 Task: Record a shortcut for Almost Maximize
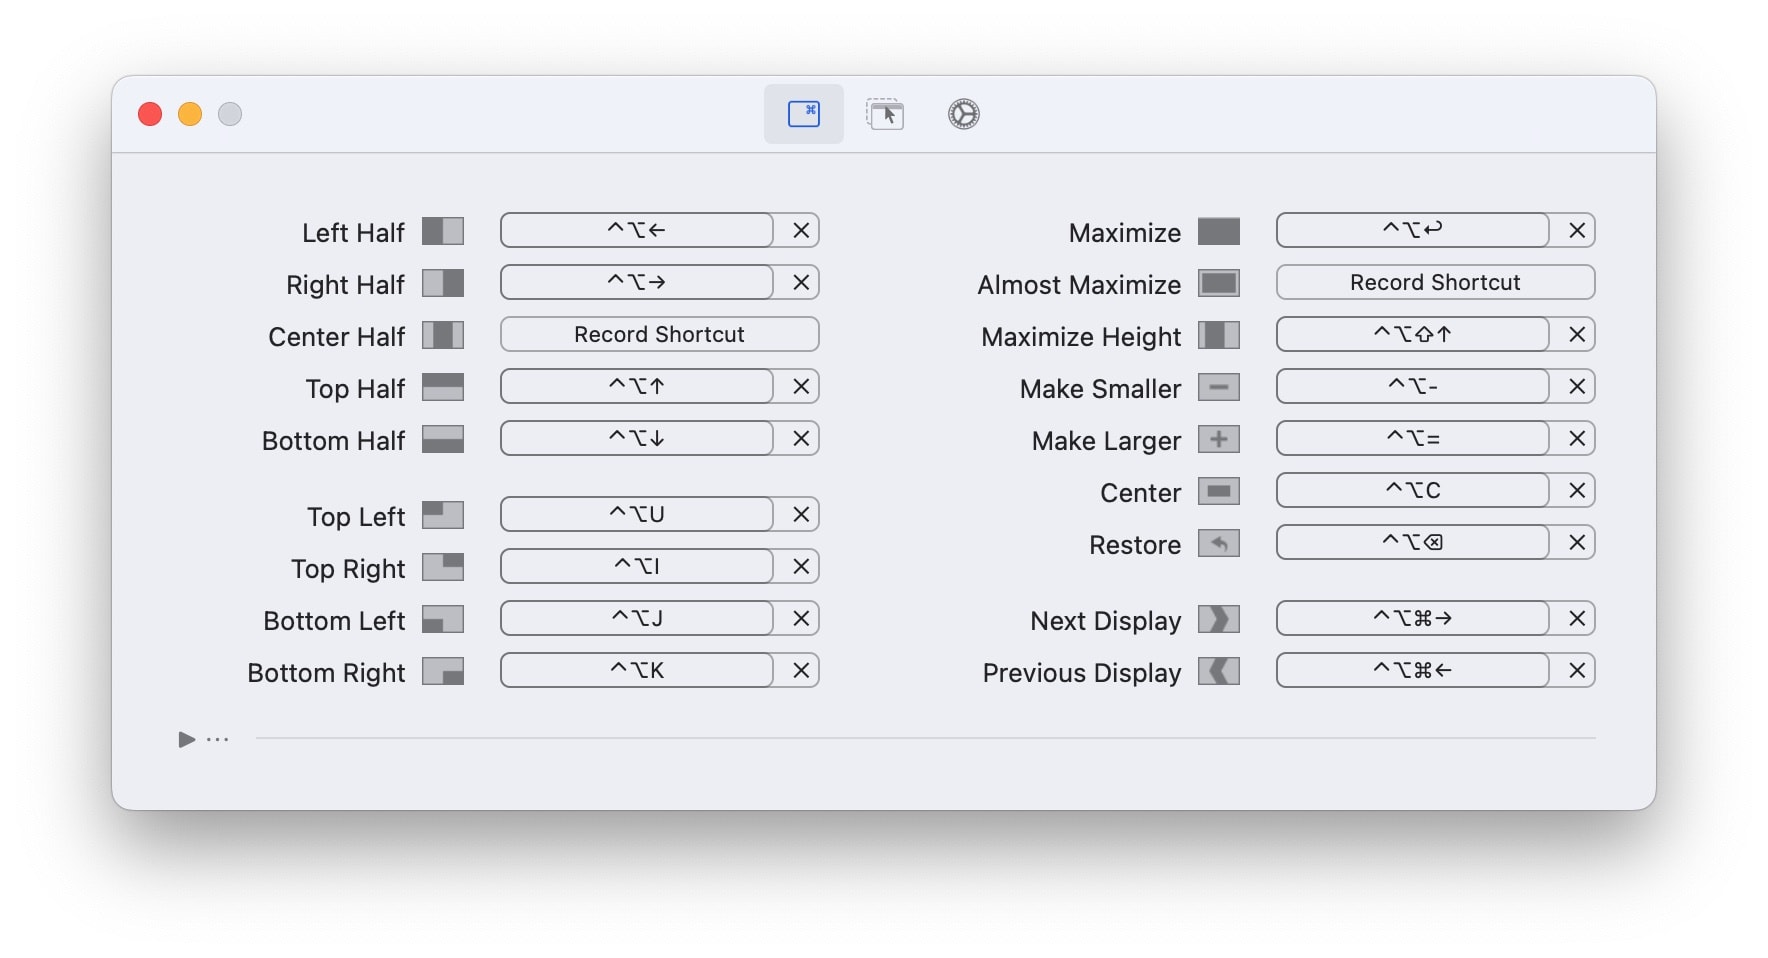[1435, 282]
